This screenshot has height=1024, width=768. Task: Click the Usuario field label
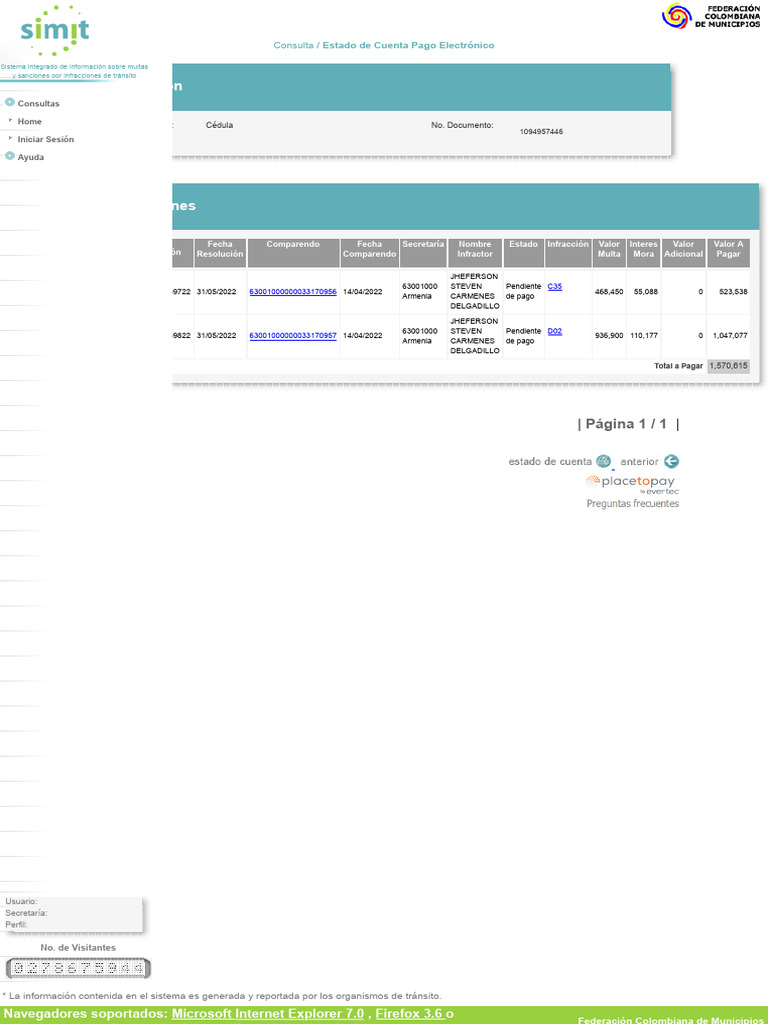(21, 901)
